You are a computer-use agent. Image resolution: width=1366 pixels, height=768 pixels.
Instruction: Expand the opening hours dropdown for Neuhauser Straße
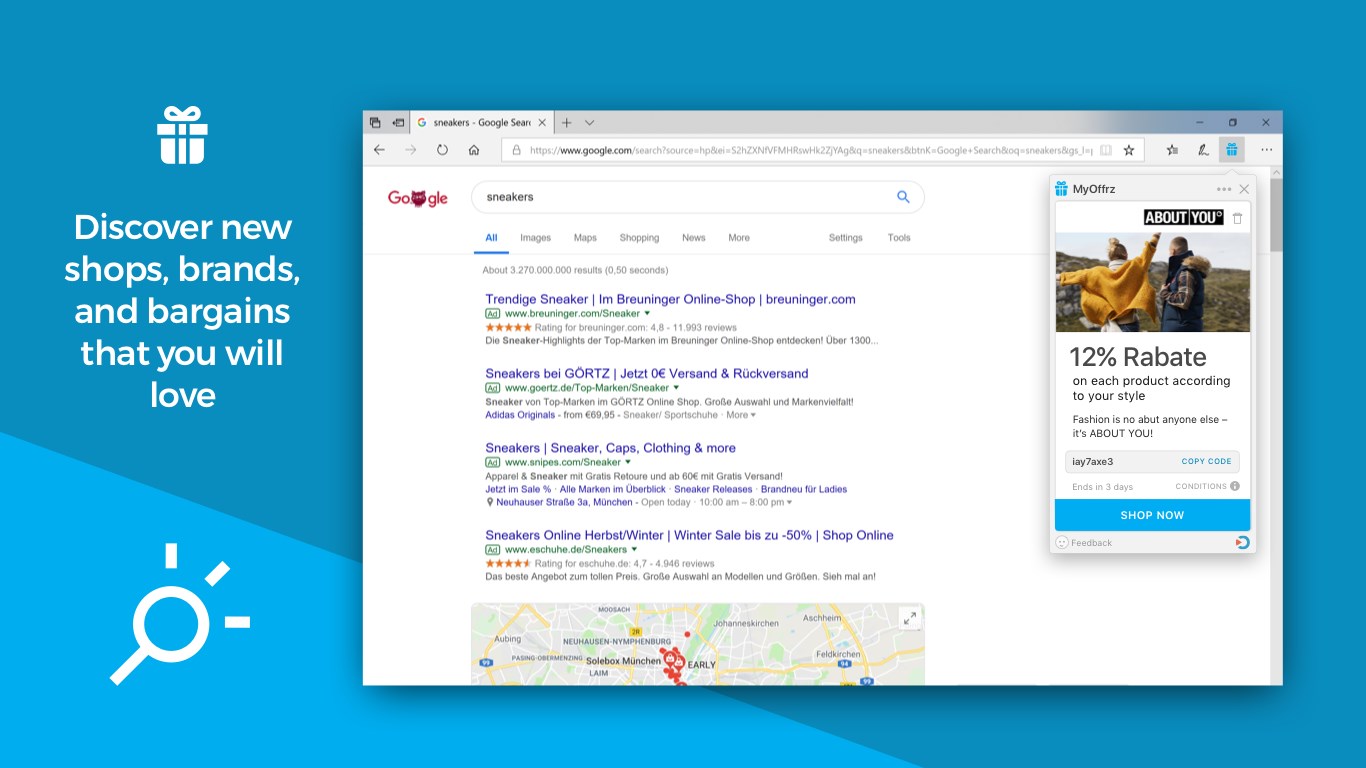(x=789, y=502)
